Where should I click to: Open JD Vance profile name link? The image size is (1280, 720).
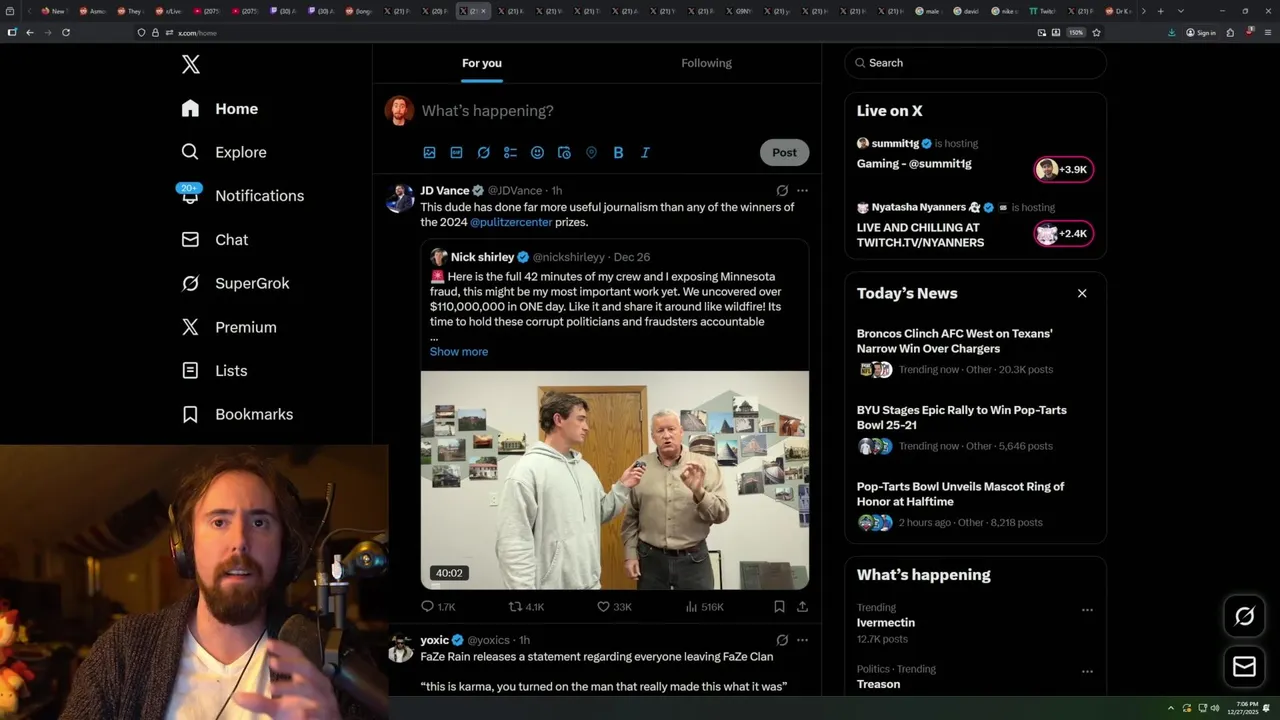445,191
